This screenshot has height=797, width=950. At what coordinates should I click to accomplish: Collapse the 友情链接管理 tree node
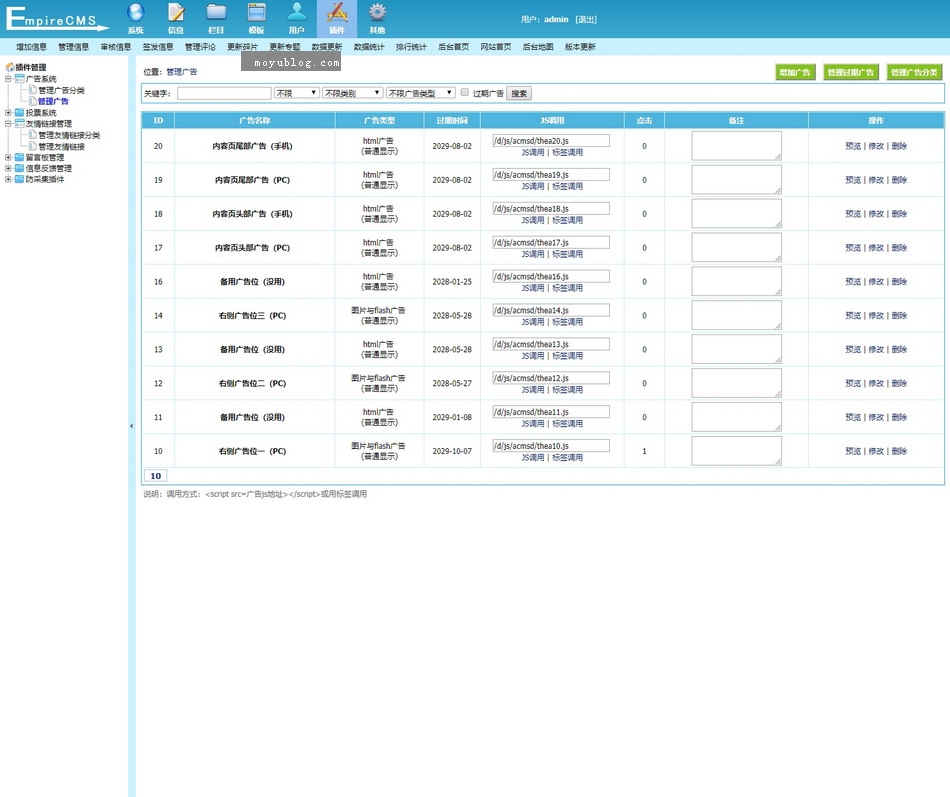tap(8, 124)
